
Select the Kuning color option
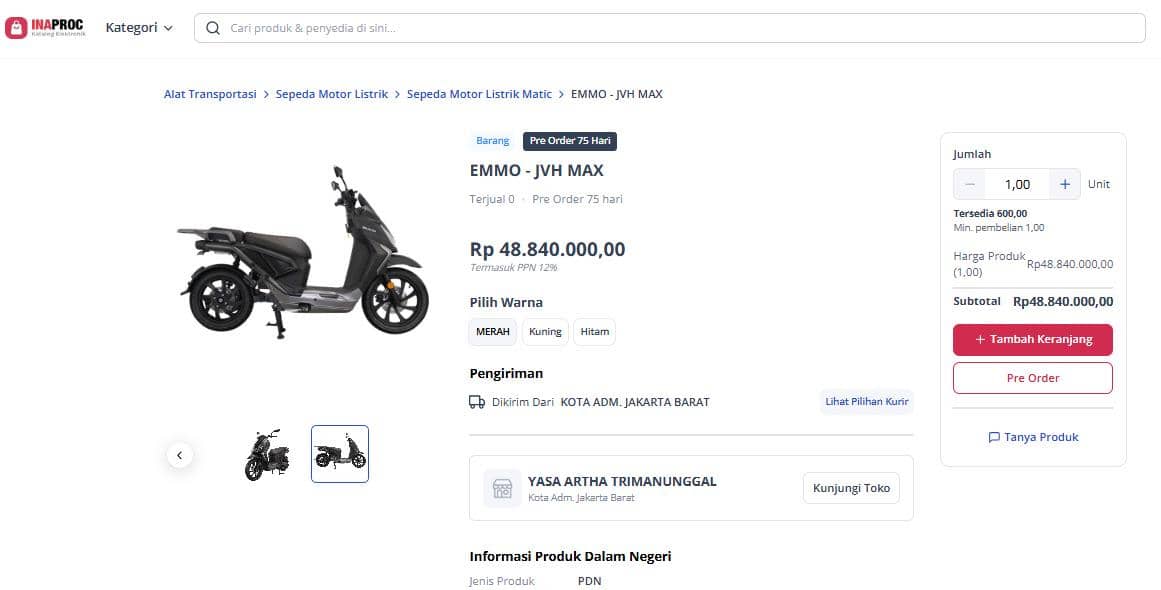[x=544, y=331]
